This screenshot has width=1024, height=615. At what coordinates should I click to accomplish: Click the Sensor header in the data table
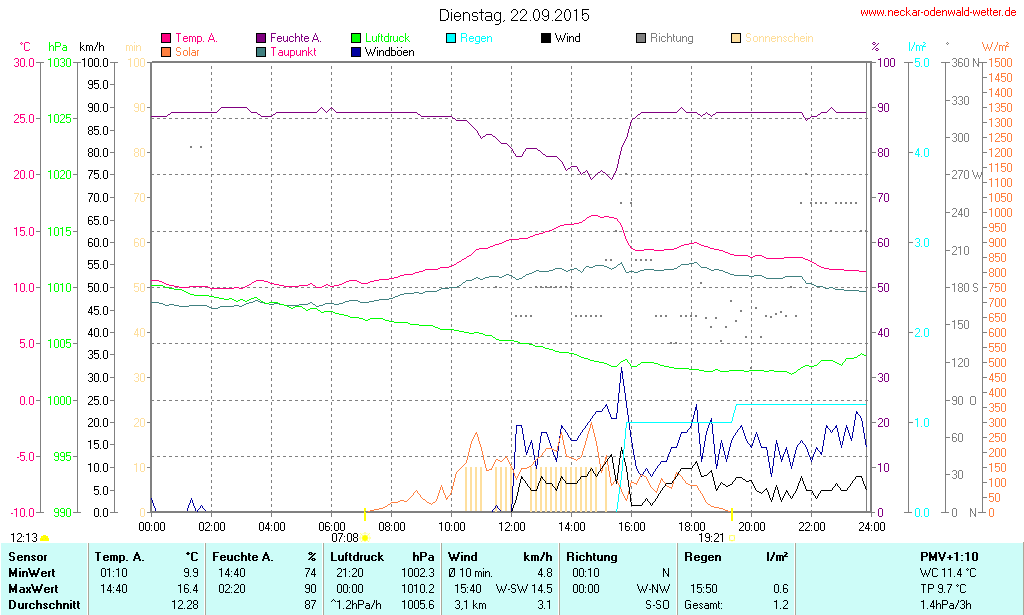[28, 556]
